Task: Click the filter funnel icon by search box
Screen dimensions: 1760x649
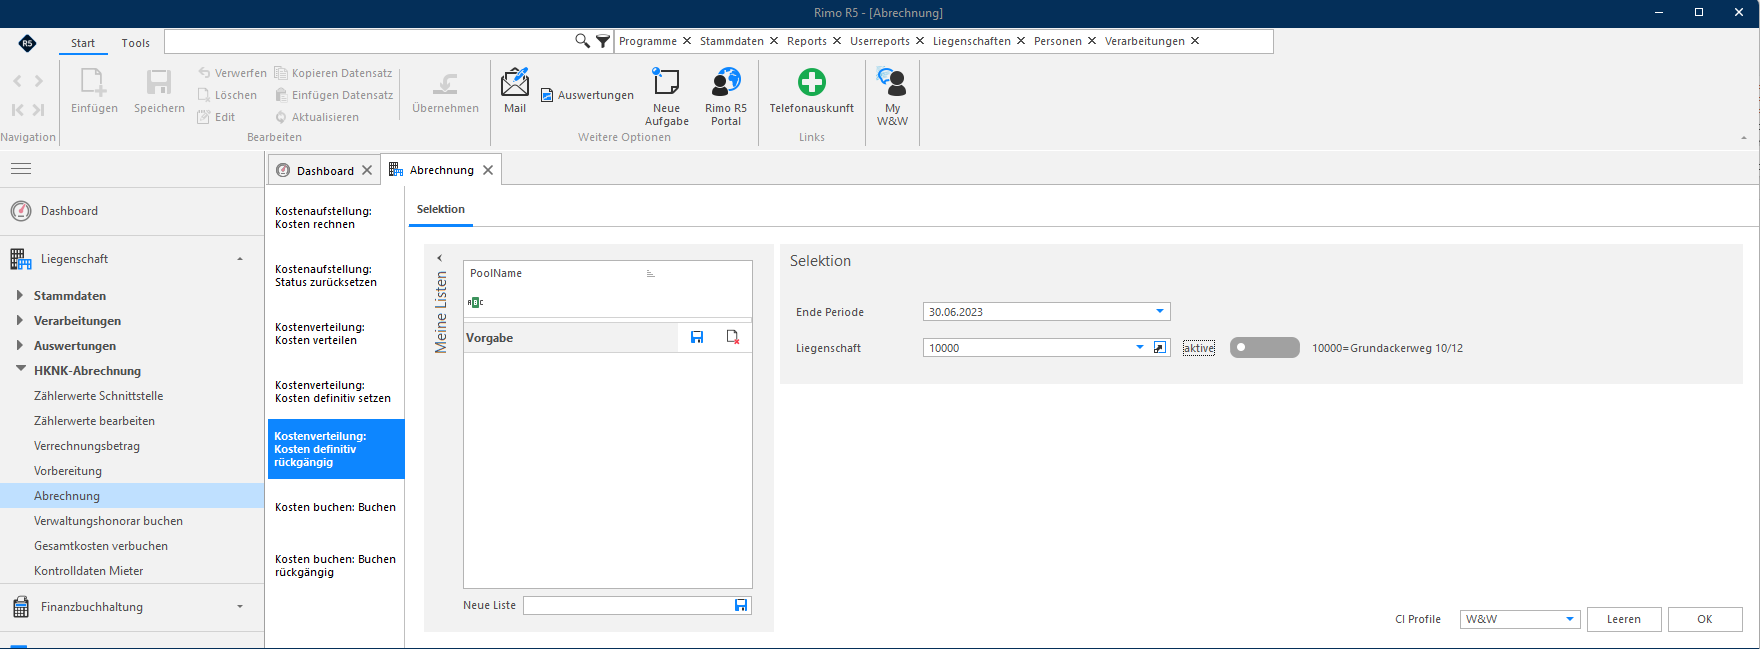Action: 603,41
